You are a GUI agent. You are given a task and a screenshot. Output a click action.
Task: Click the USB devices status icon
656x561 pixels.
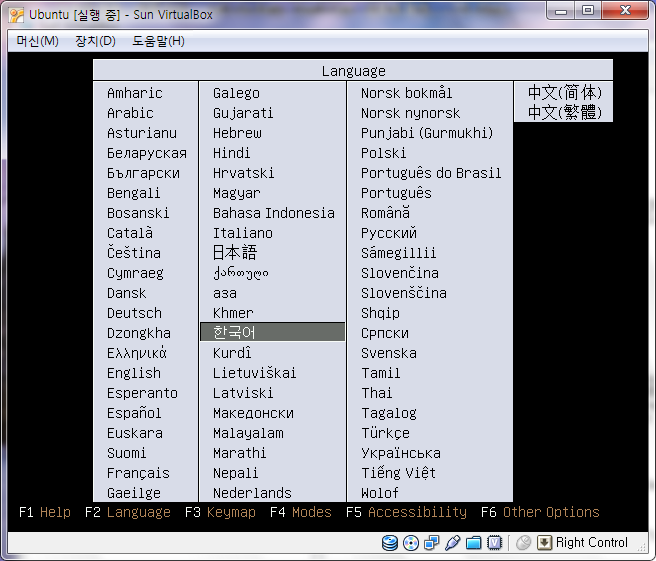point(453,543)
